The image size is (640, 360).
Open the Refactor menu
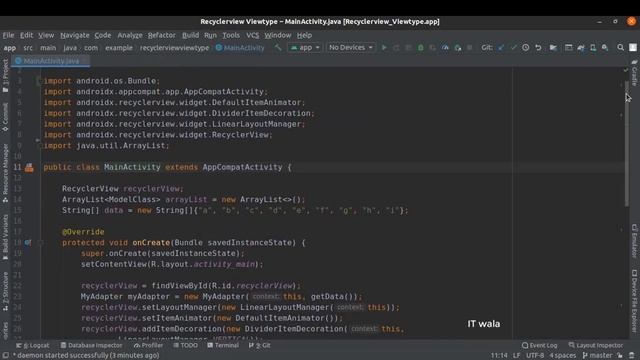coord(162,35)
